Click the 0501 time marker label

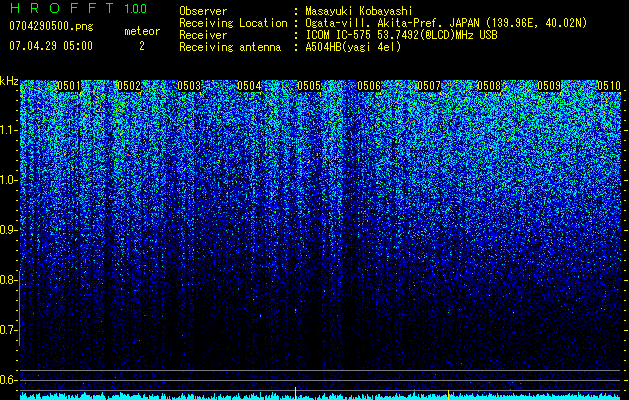69,86
